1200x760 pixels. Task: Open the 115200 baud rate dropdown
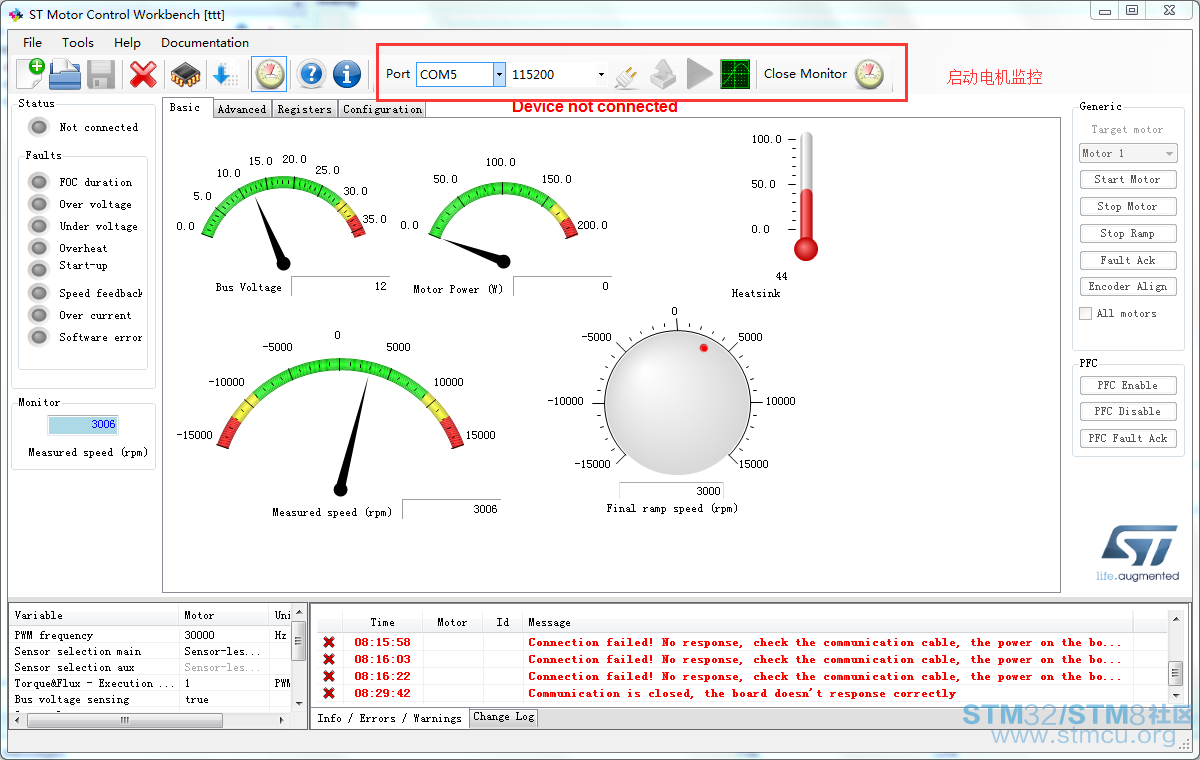(x=601, y=74)
